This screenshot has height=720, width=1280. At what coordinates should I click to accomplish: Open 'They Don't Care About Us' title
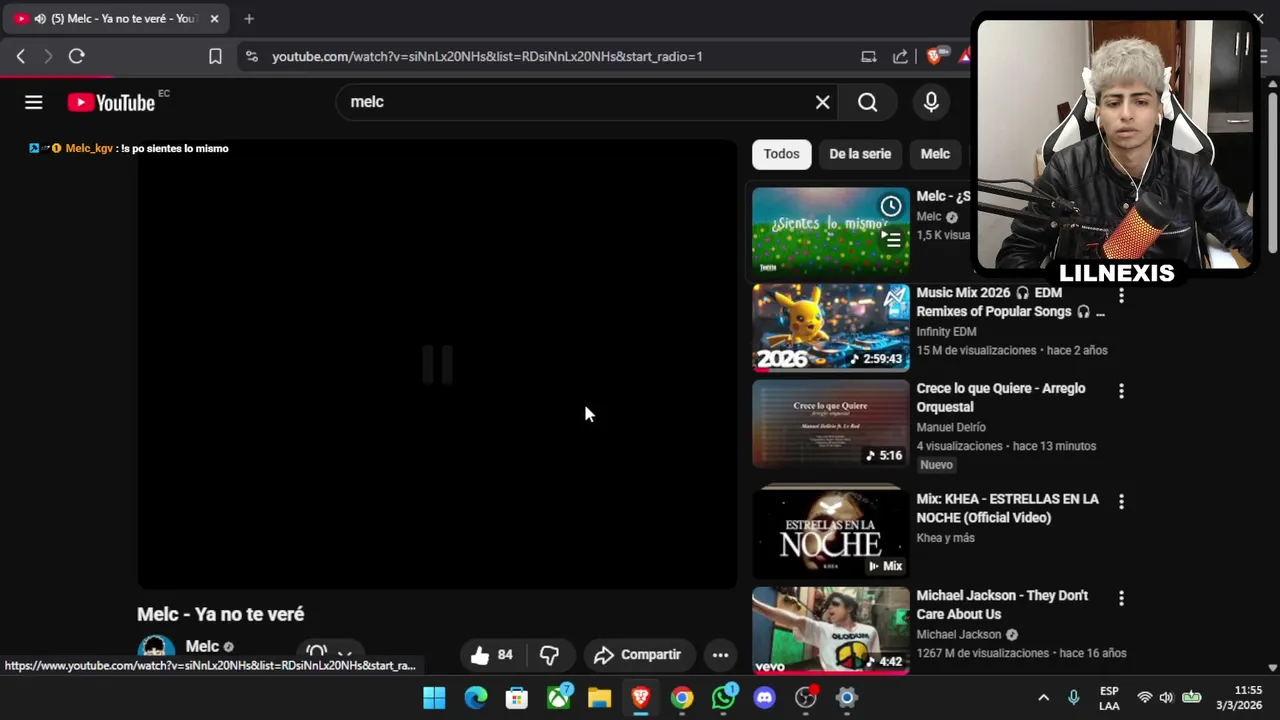pos(1002,605)
